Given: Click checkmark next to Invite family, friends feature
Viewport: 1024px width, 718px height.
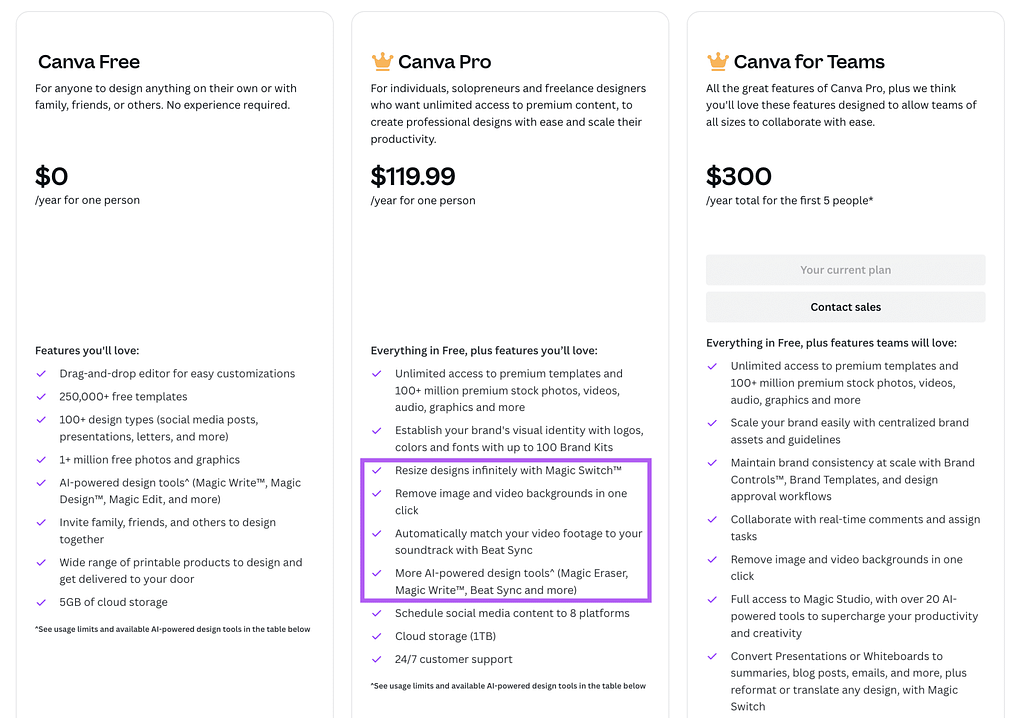Looking at the screenshot, I should point(41,523).
